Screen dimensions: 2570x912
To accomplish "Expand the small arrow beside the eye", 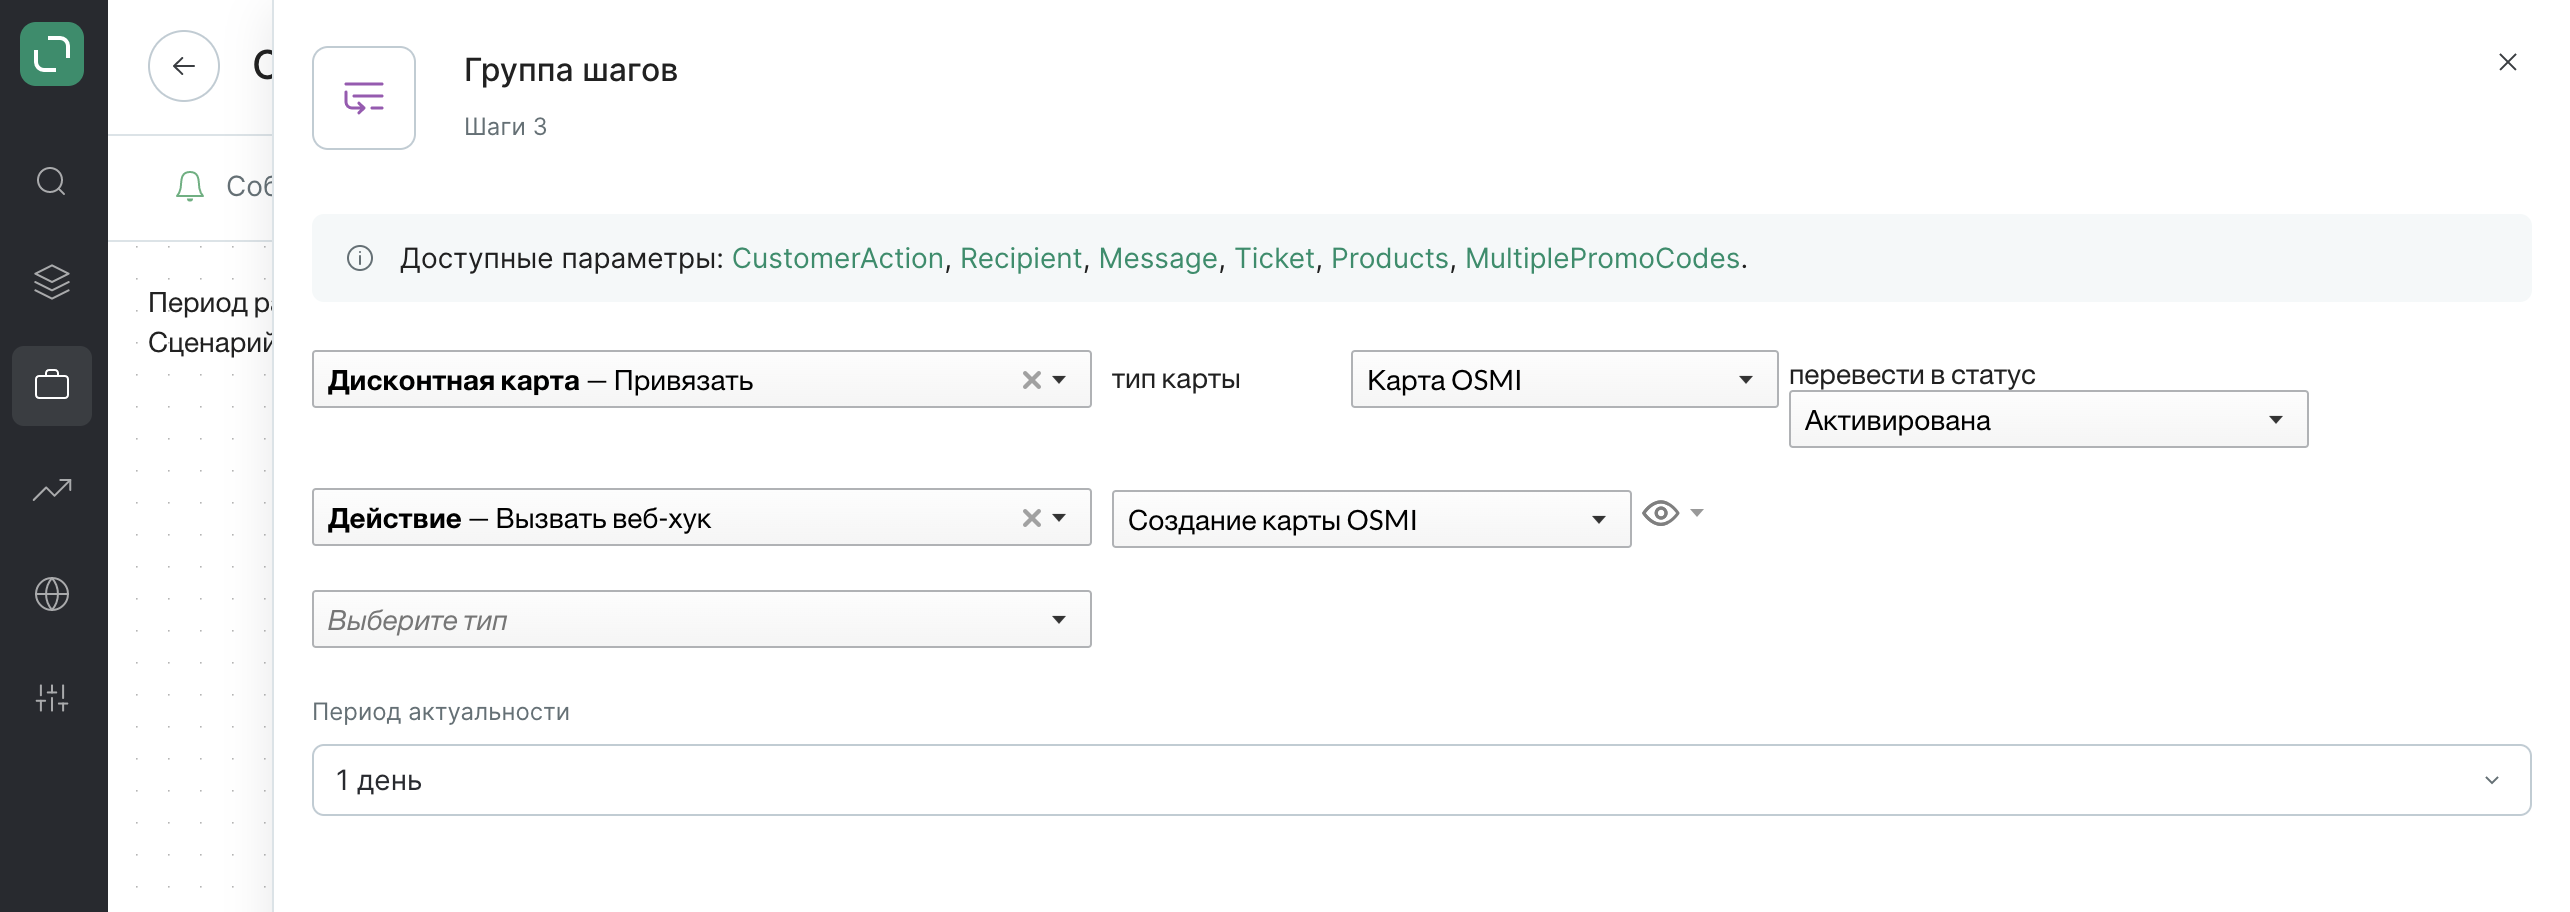I will 1697,513.
